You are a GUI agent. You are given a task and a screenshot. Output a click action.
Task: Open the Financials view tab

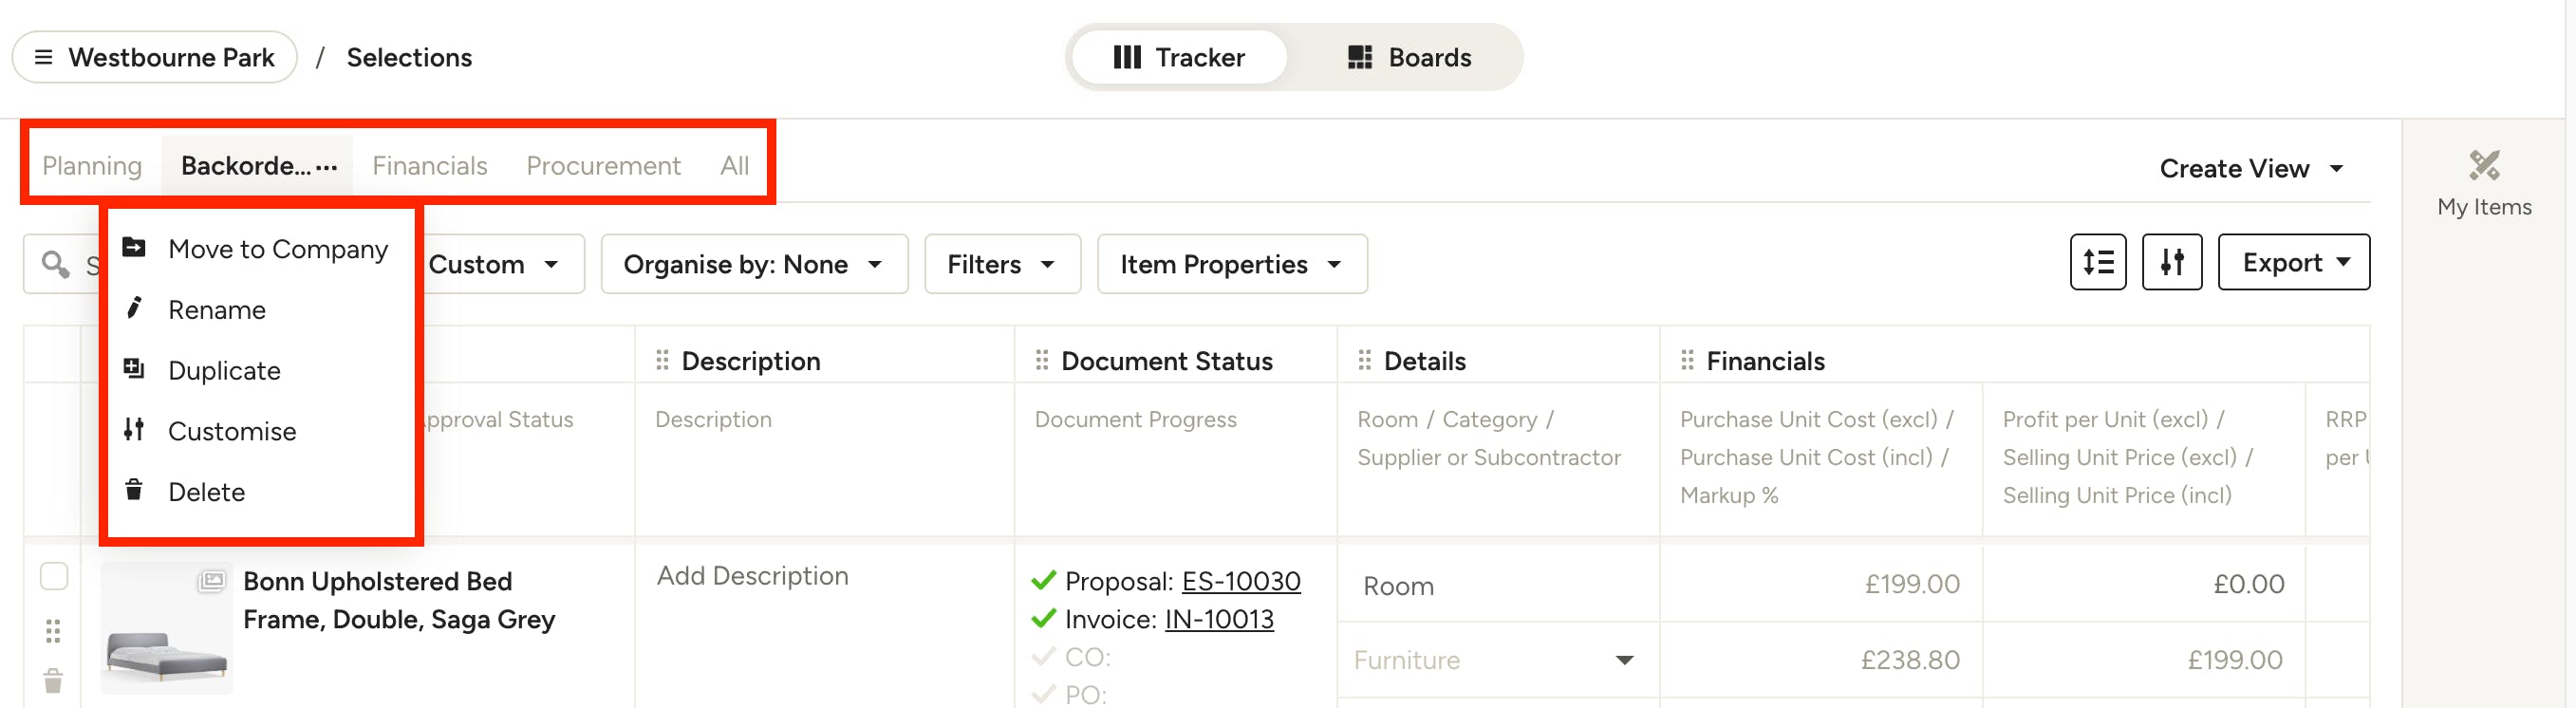tap(430, 166)
